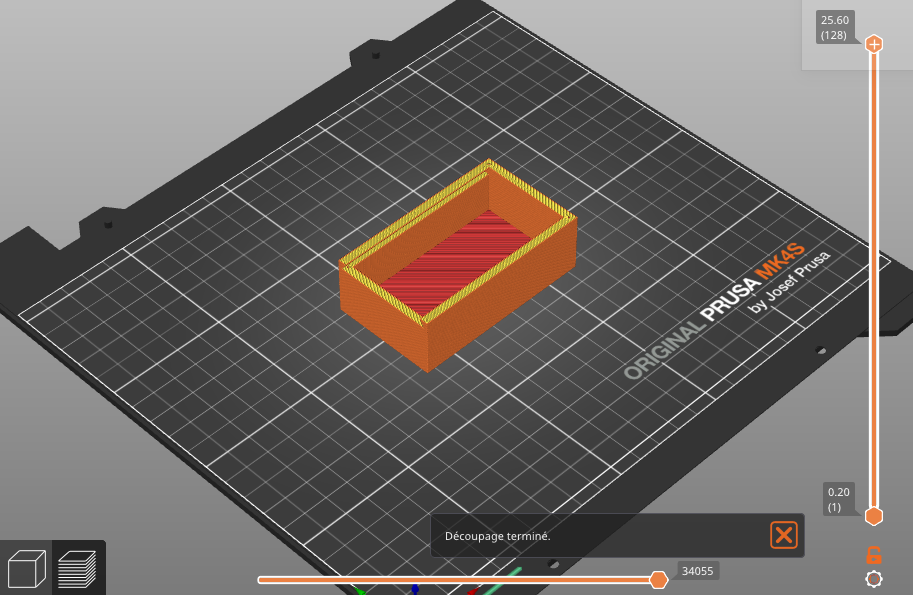This screenshot has width=913, height=595.
Task: Click the bottom hexagon thumb of vertical slider
Action: coord(873,516)
